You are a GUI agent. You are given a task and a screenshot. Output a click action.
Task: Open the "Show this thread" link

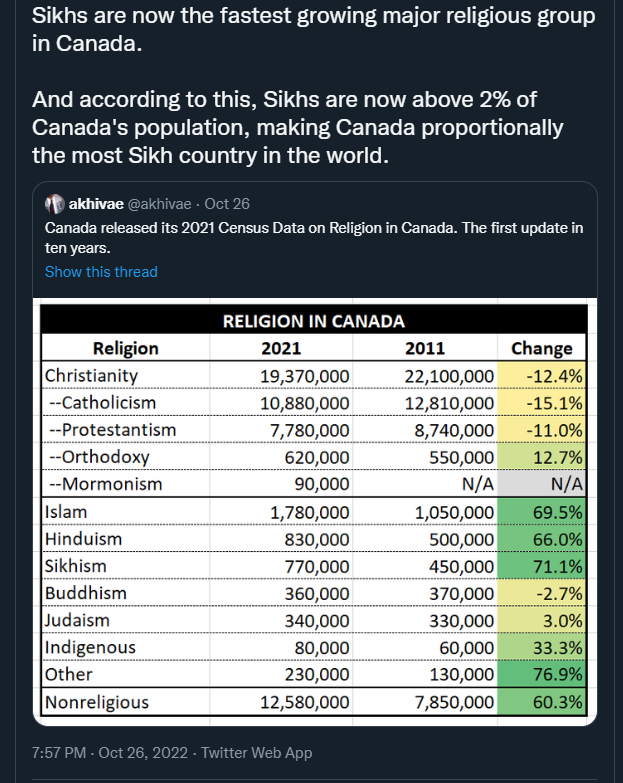[101, 272]
